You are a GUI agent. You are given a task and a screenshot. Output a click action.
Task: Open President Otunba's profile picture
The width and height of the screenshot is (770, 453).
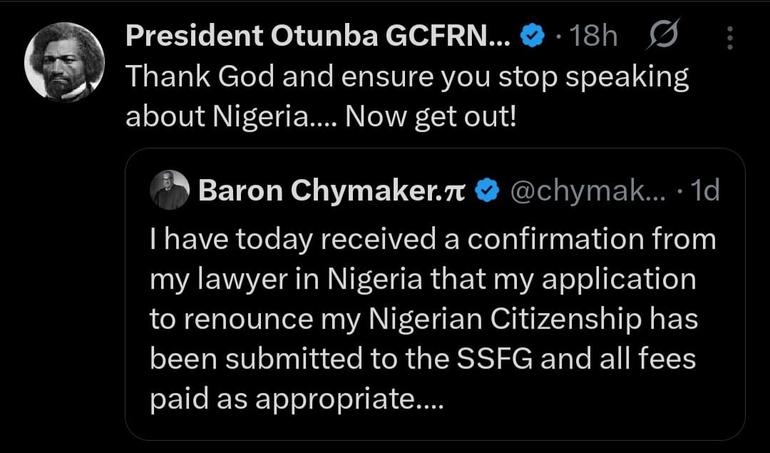(64, 61)
